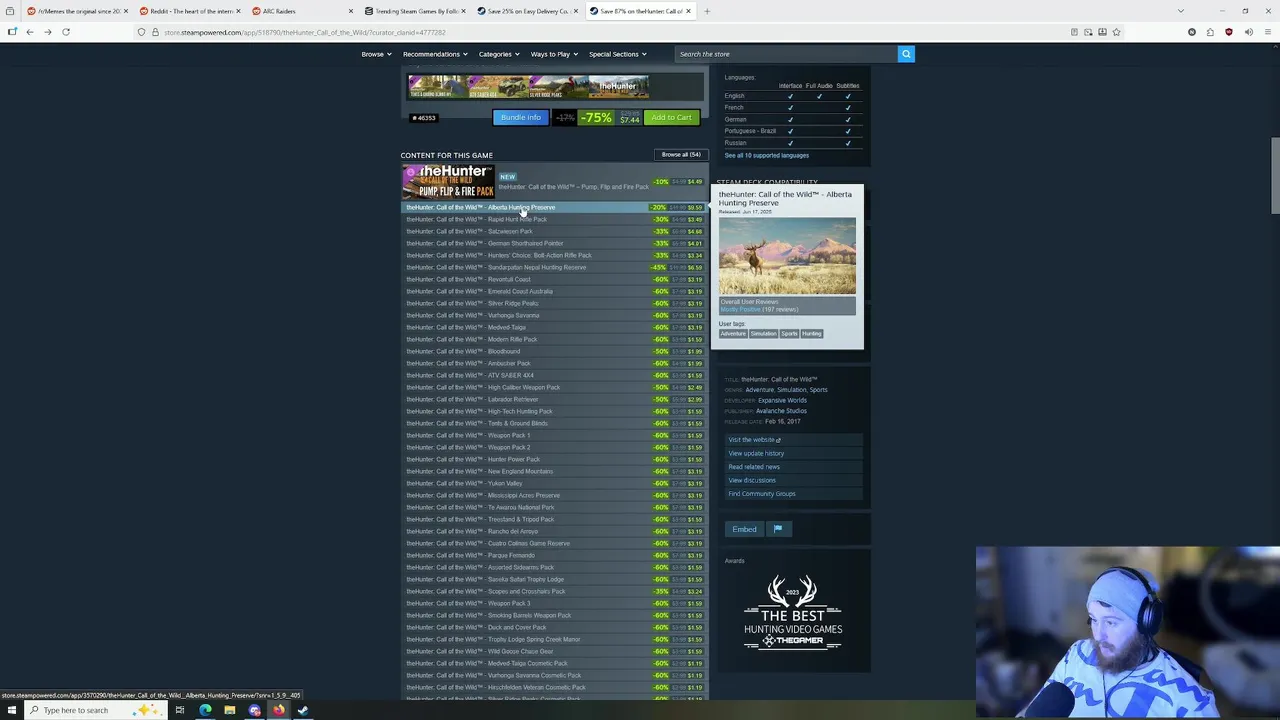Open the Alberta Hunting Preserve DLC row
The image size is (1280, 720).
(554, 207)
